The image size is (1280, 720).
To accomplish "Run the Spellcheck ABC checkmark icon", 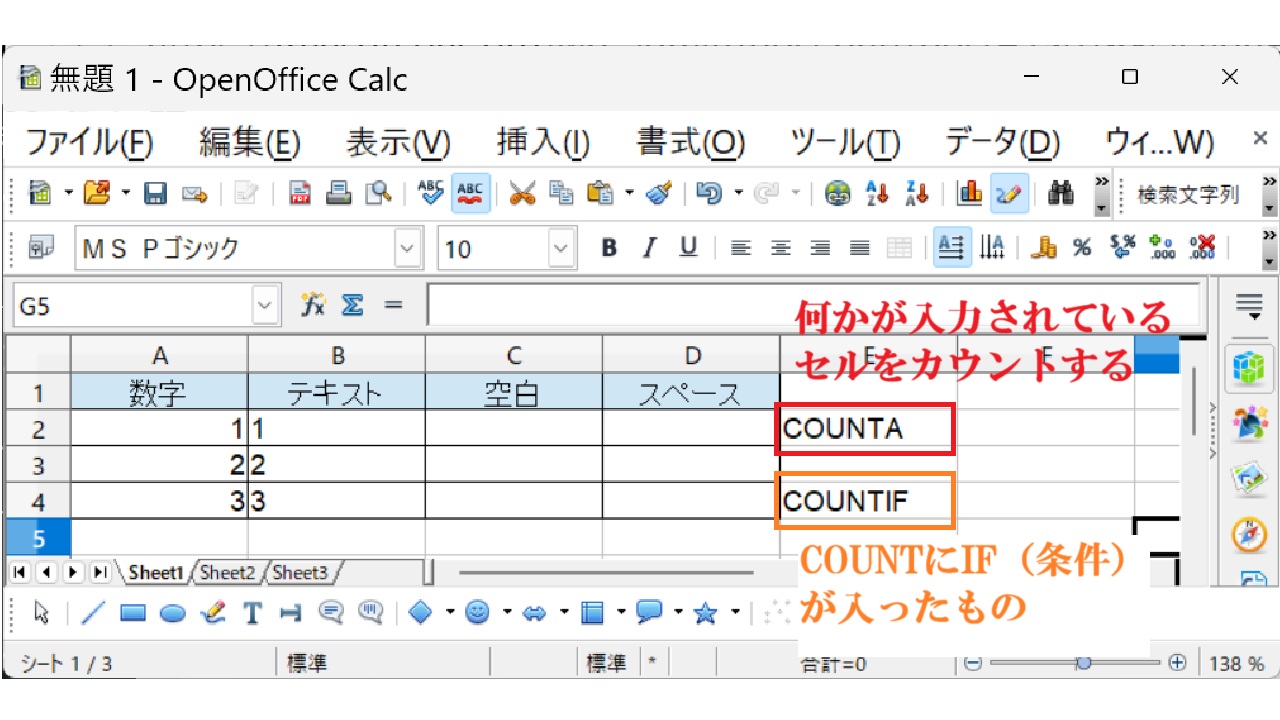I will pos(432,193).
